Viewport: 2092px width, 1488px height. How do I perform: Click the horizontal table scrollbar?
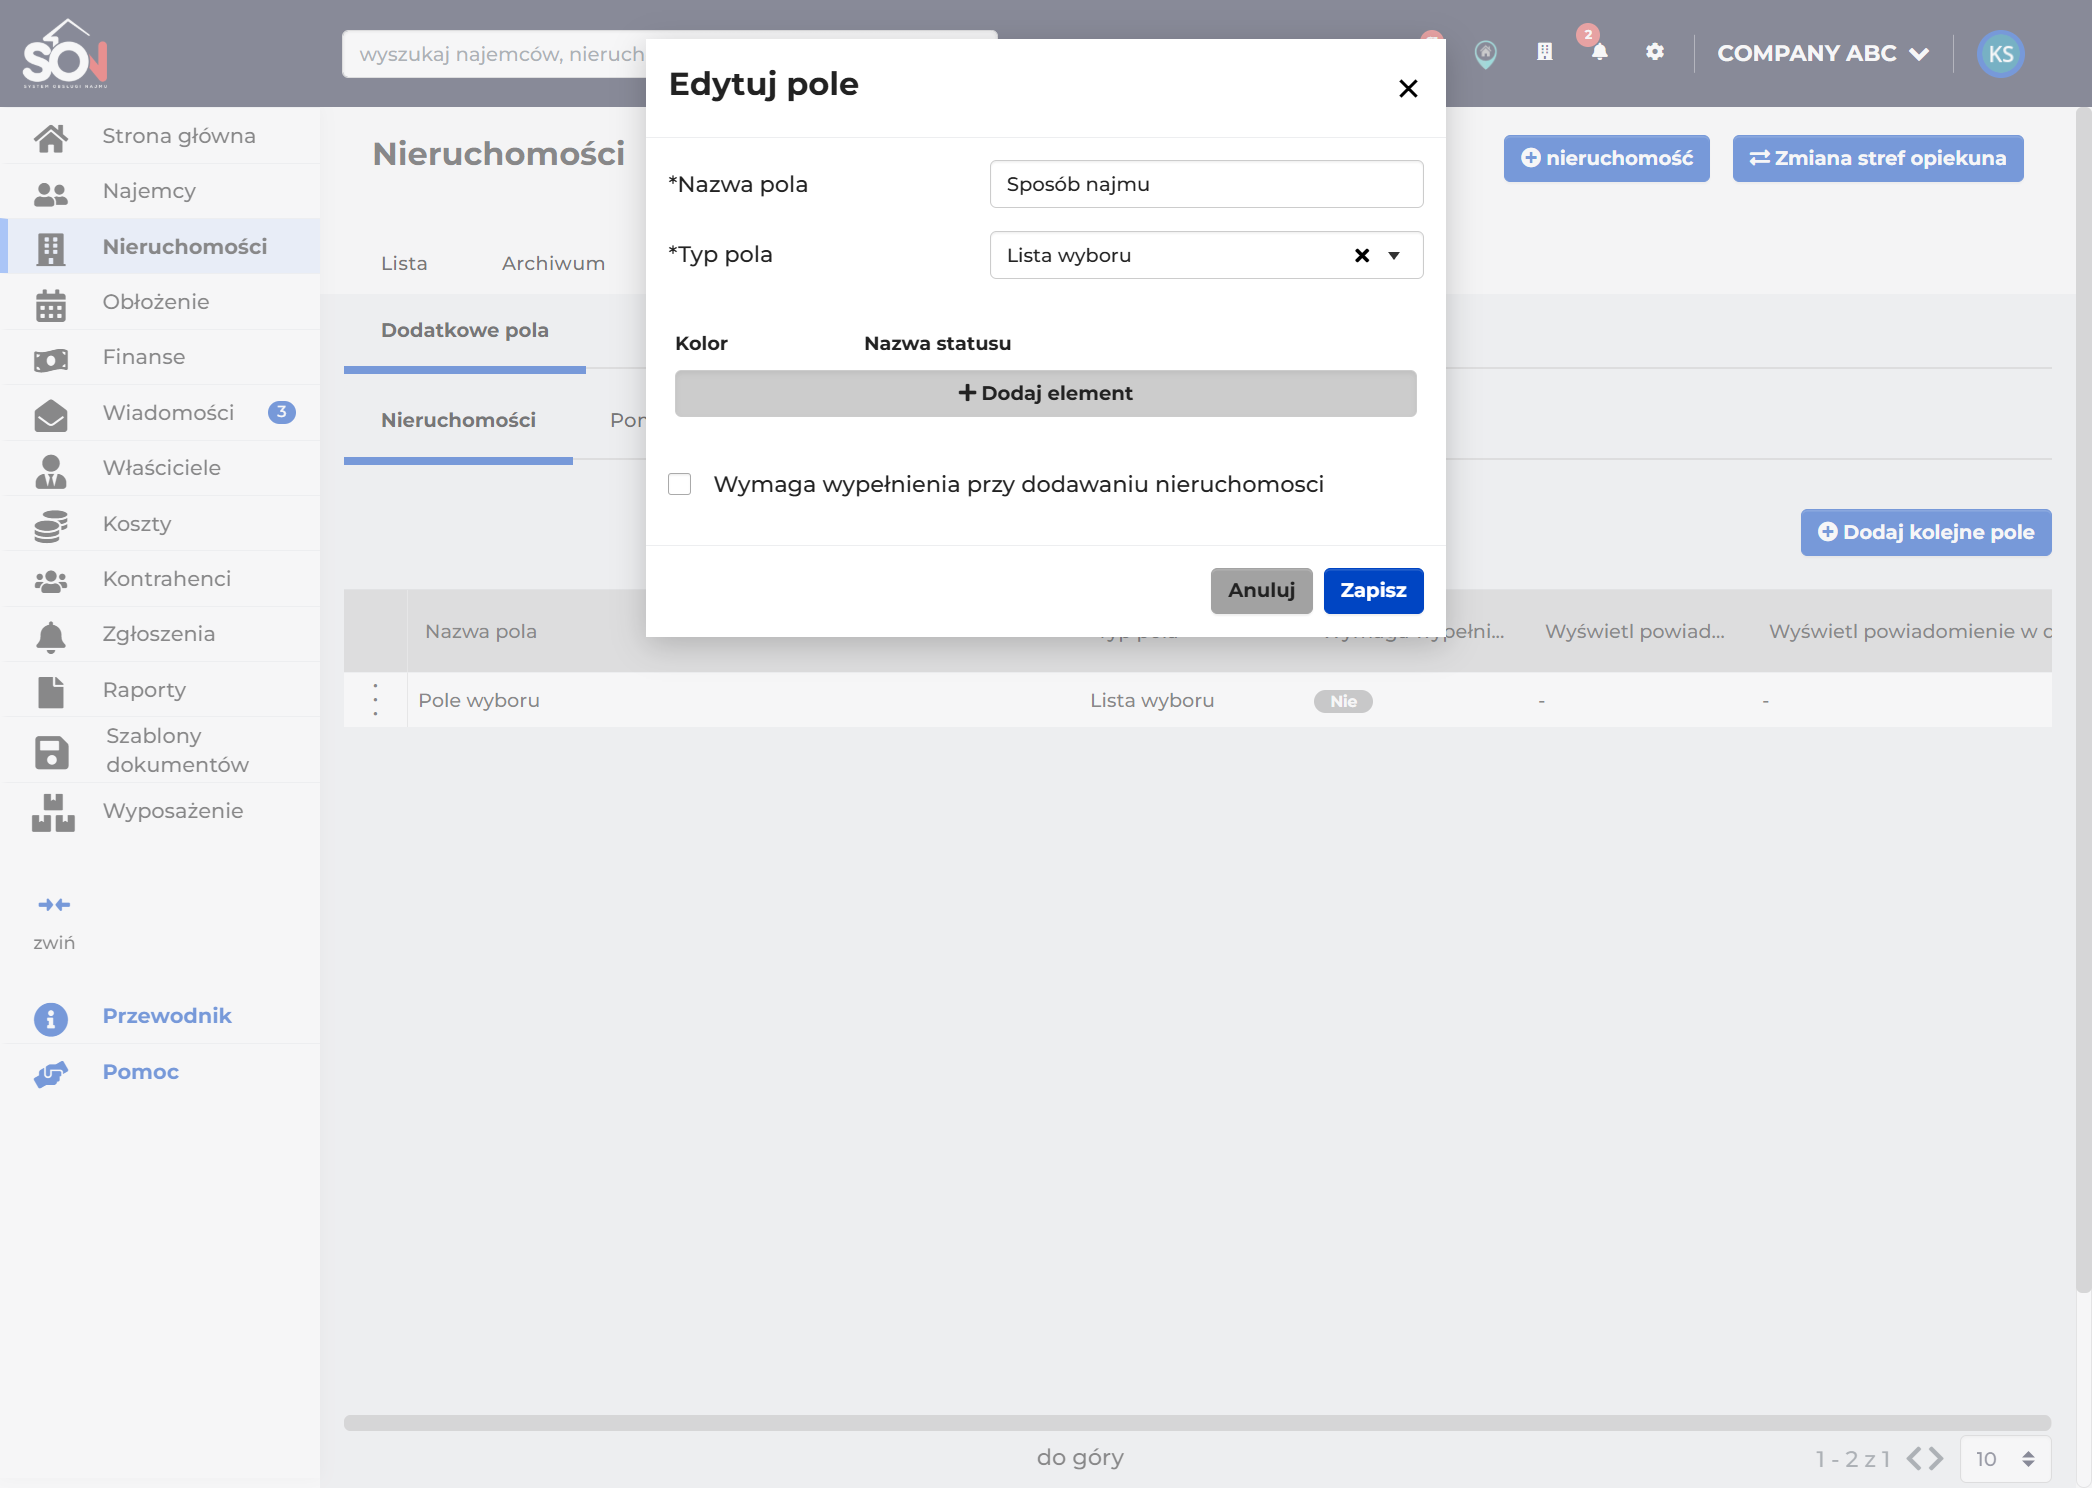1197,1423
